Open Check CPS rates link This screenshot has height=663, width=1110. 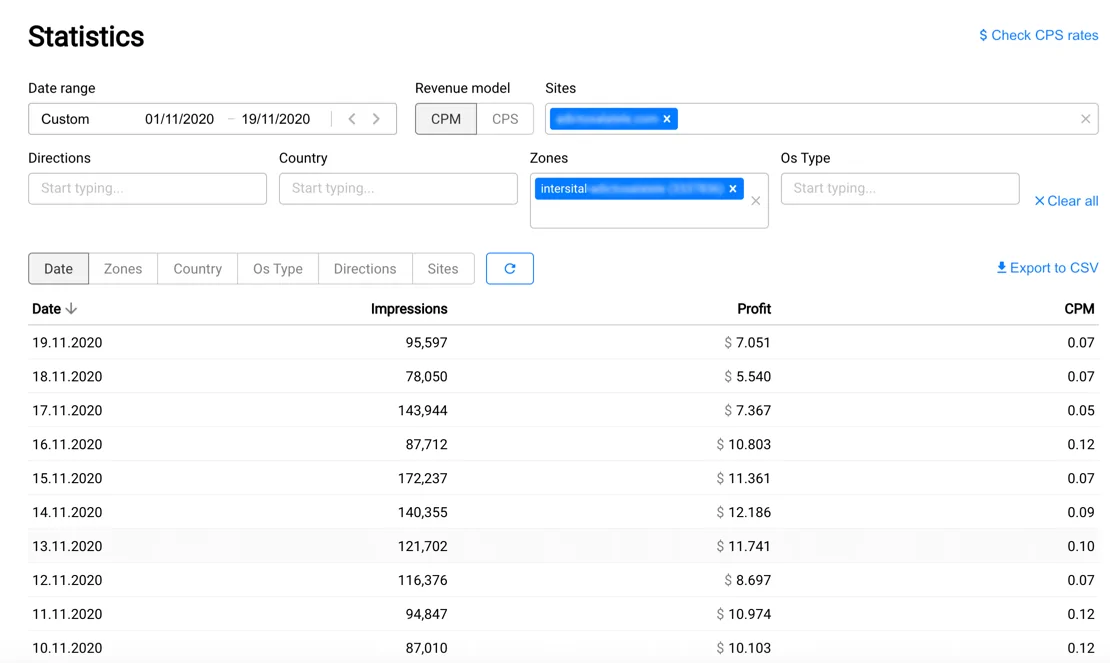[x=1038, y=35]
